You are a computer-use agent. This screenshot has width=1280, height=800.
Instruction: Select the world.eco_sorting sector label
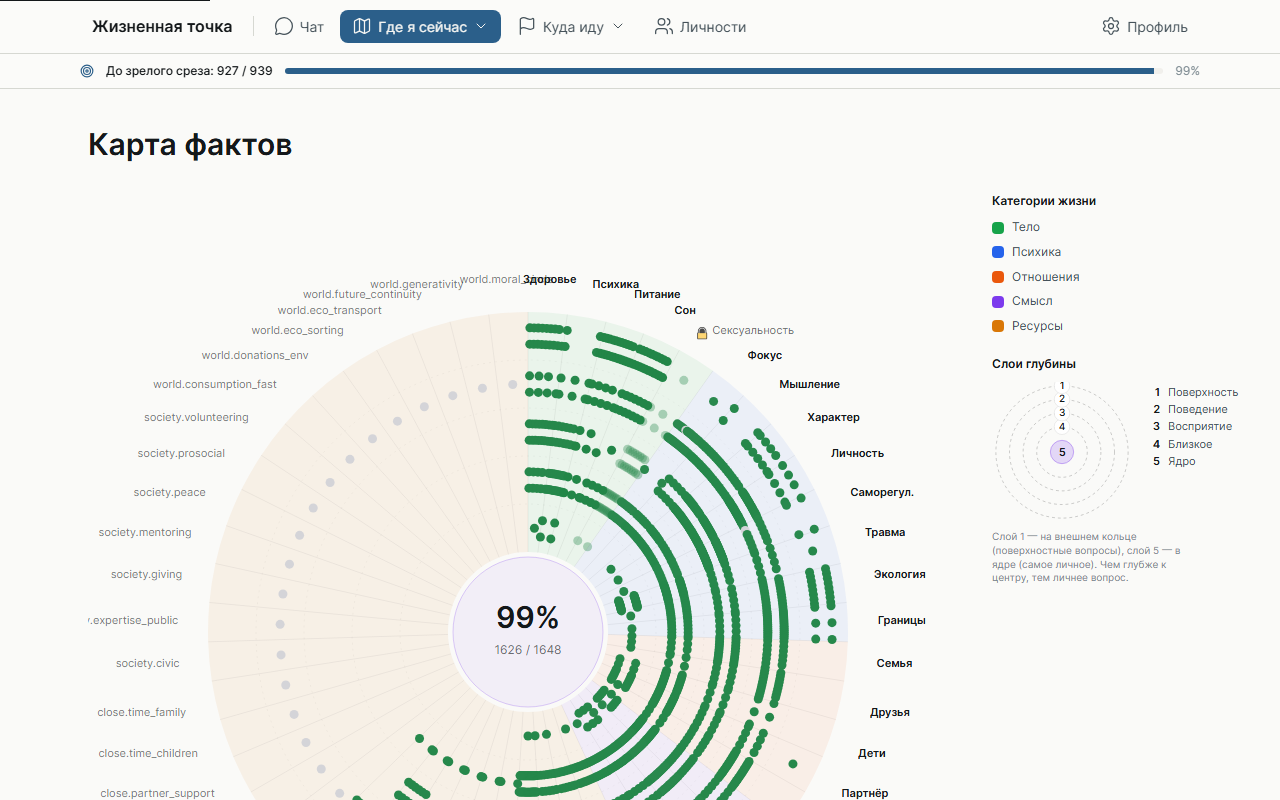point(297,330)
